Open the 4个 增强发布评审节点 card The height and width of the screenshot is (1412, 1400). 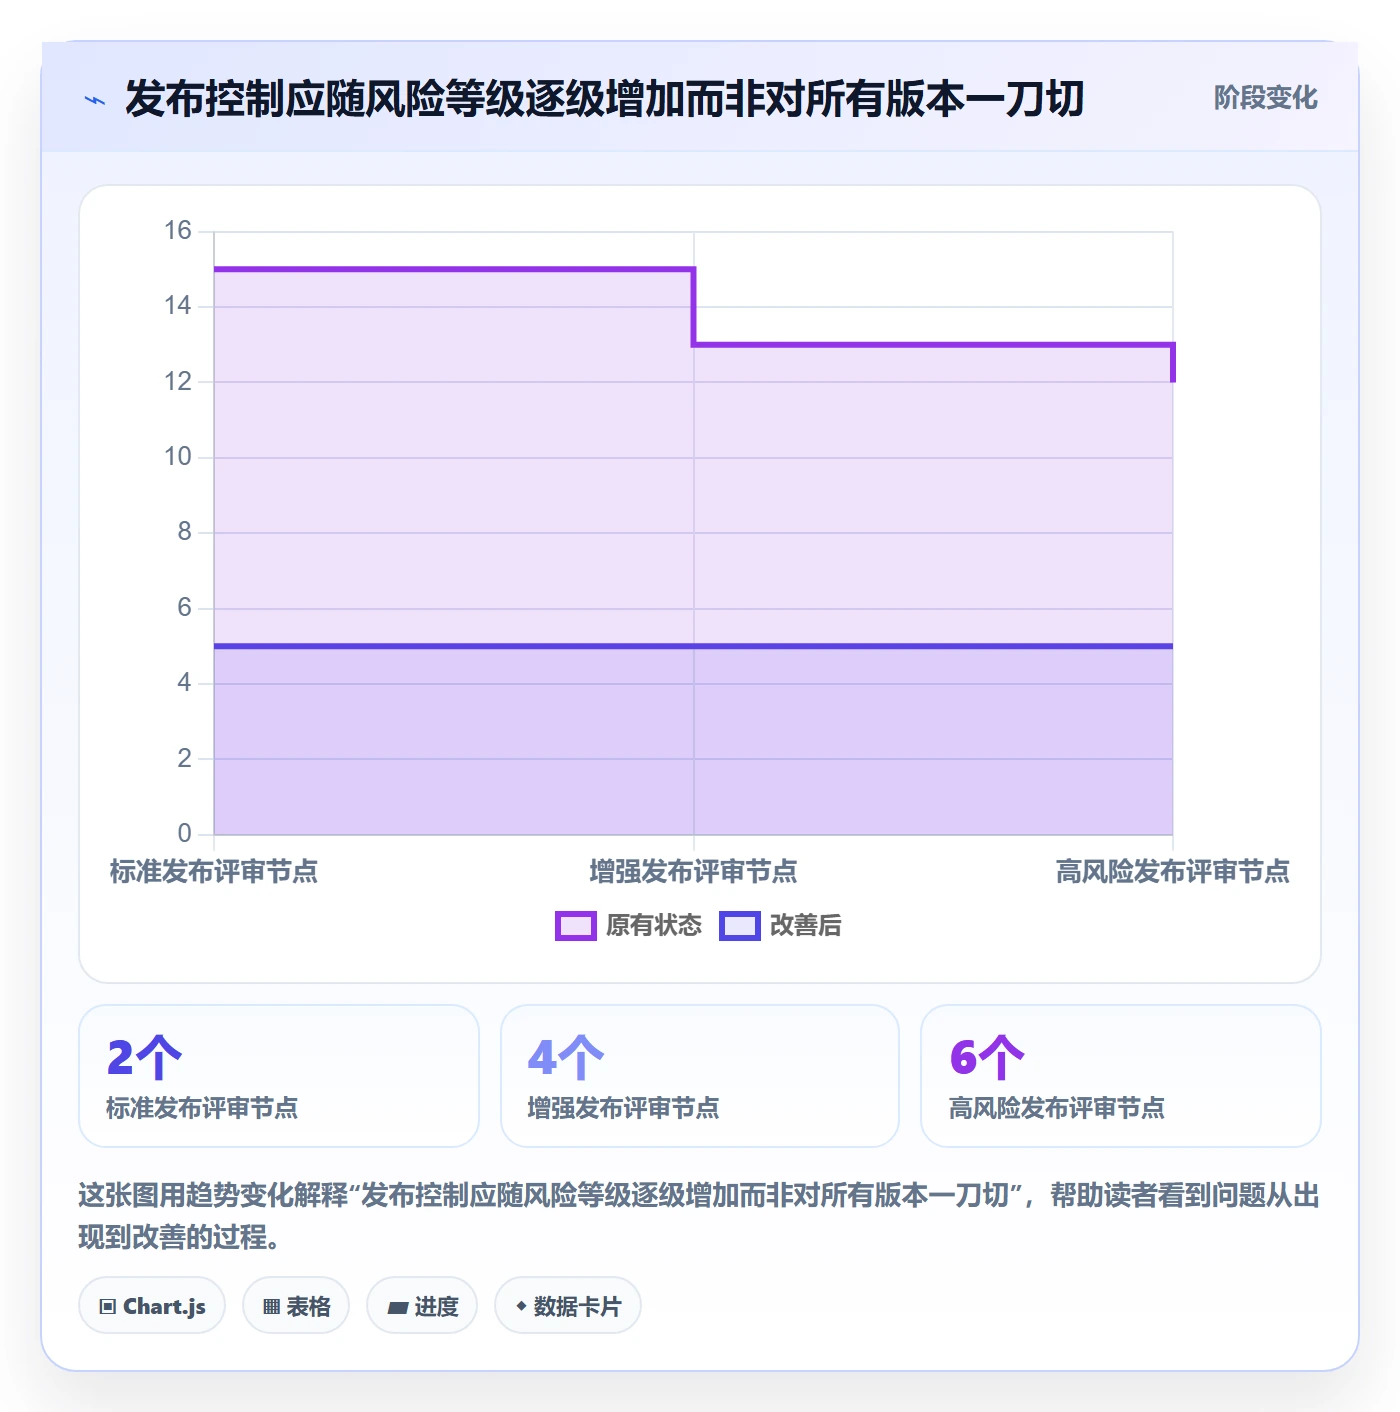(x=700, y=1076)
